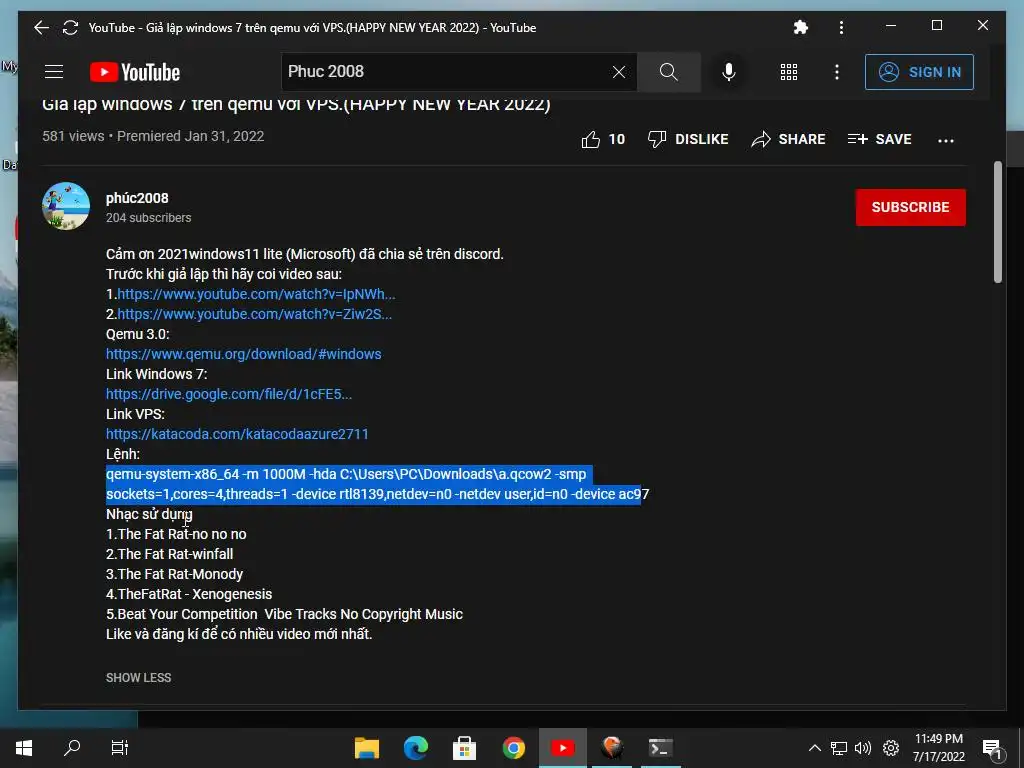Image resolution: width=1024 pixels, height=768 pixels.
Task: Run search with the magnifier button
Action: click(669, 72)
